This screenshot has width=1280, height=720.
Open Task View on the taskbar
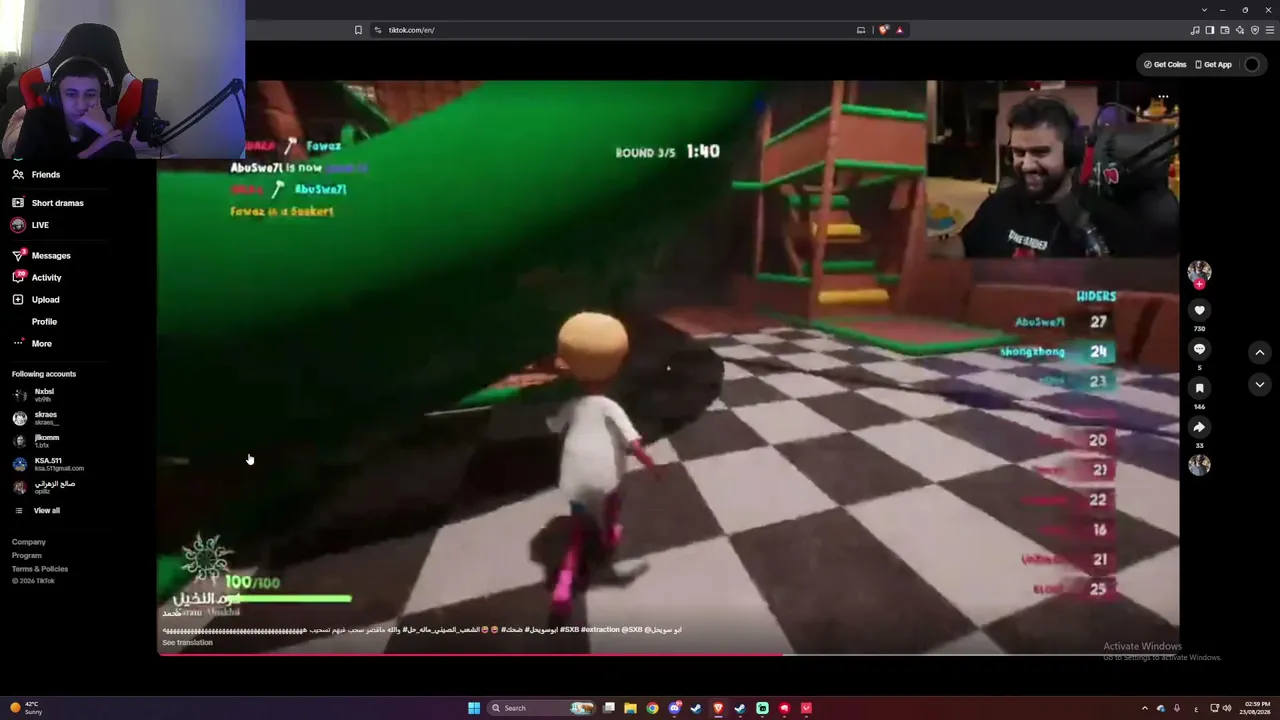pos(609,708)
